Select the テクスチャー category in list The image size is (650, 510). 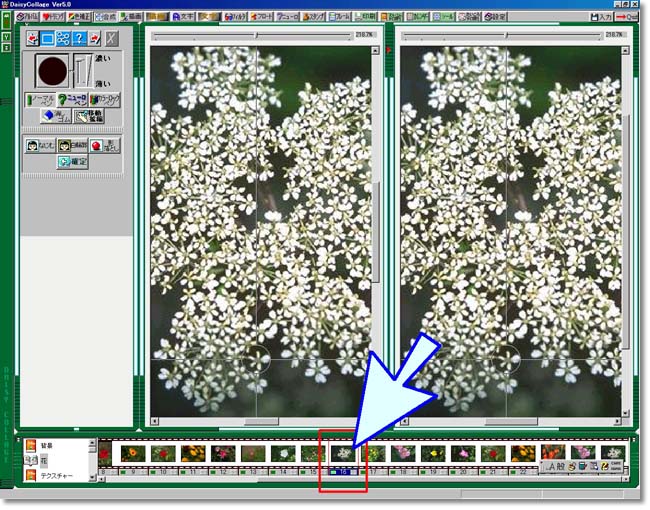57,476
